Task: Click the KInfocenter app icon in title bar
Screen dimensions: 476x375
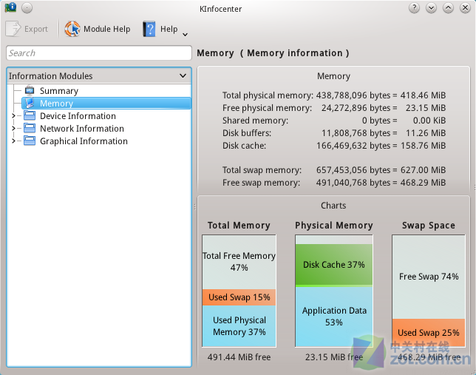Action: [10, 7]
